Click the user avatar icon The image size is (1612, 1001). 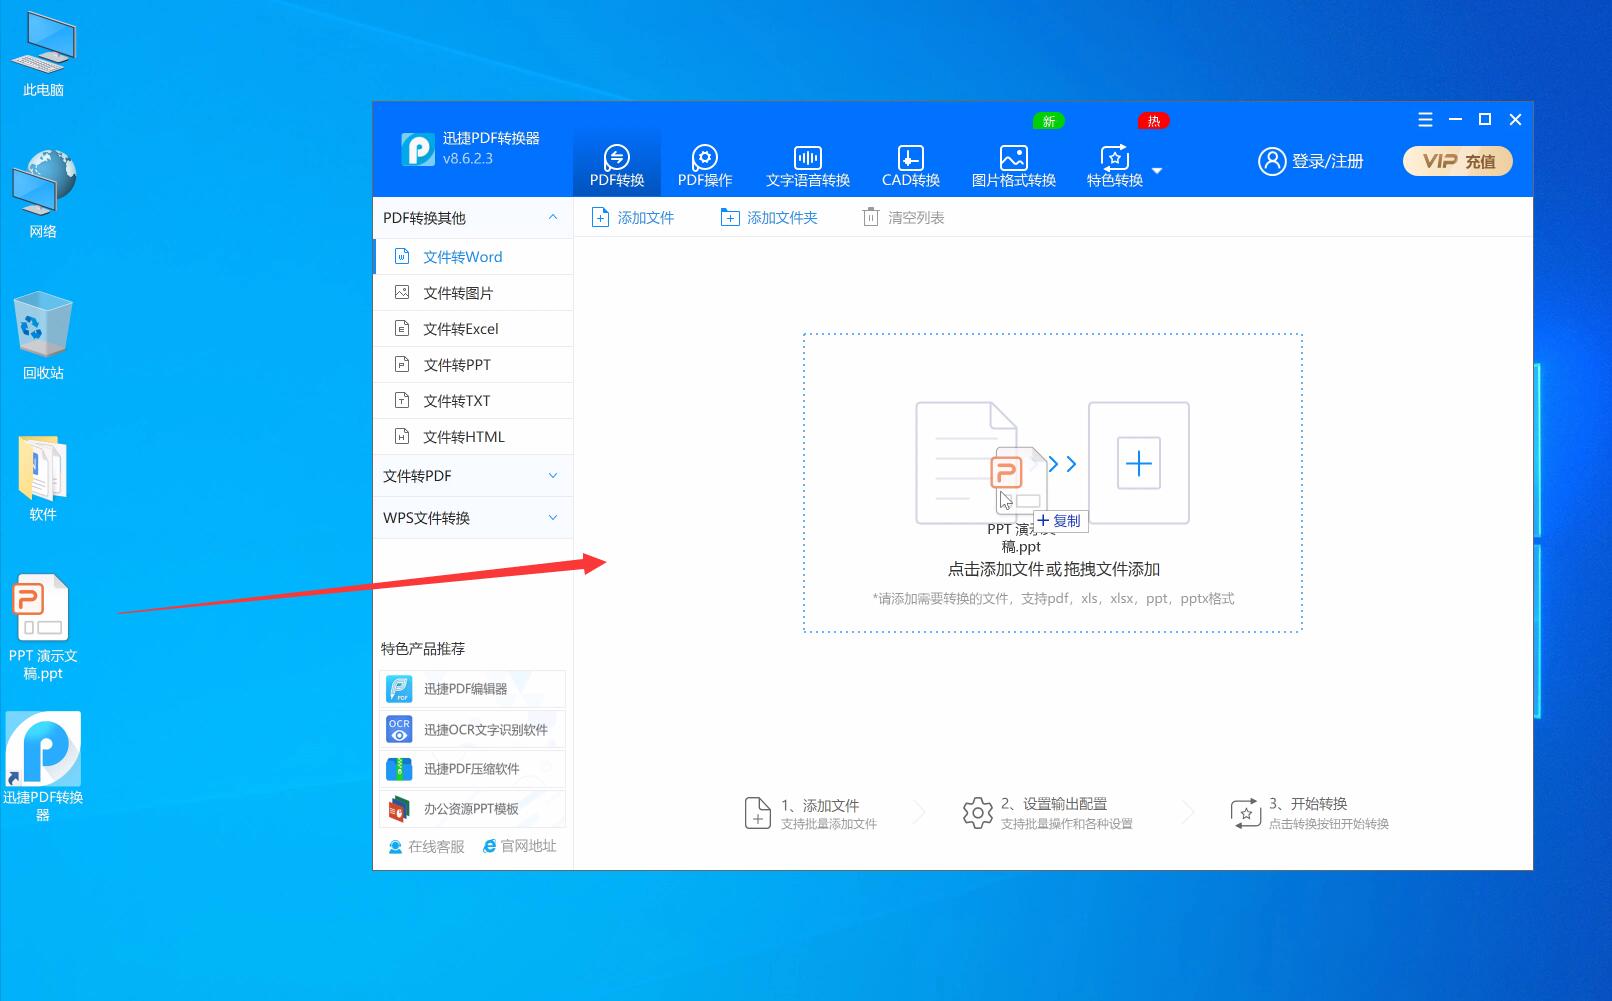(x=1271, y=161)
